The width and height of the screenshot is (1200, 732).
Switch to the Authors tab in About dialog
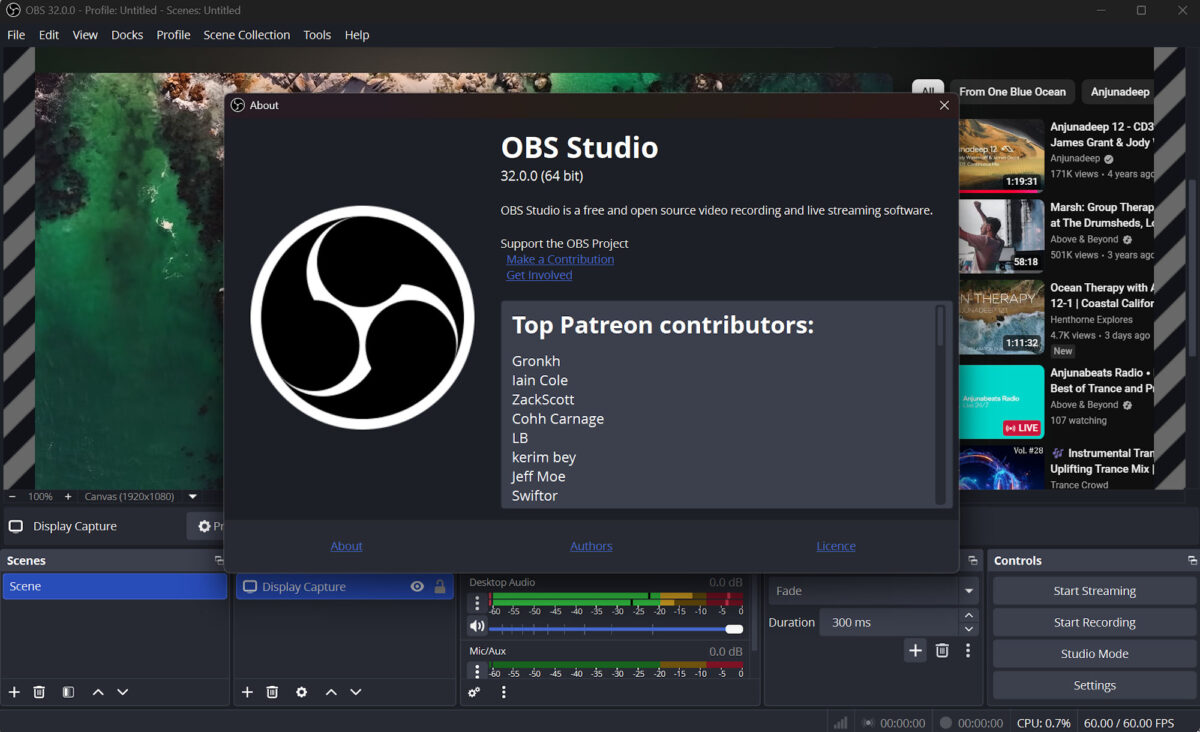(591, 545)
